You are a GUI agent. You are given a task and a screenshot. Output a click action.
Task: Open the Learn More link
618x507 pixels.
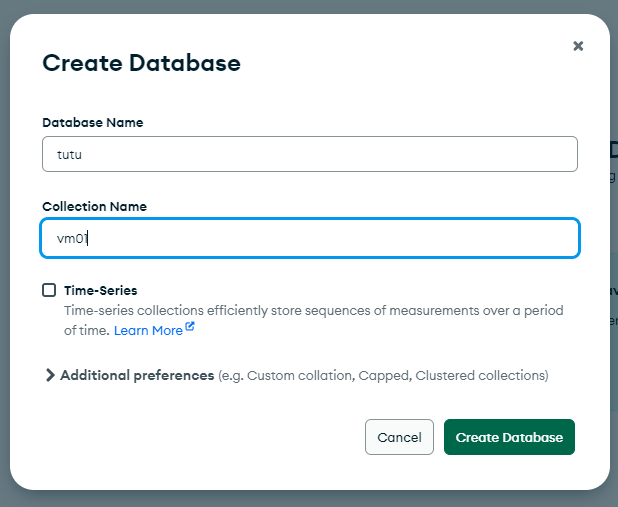pyautogui.click(x=148, y=330)
